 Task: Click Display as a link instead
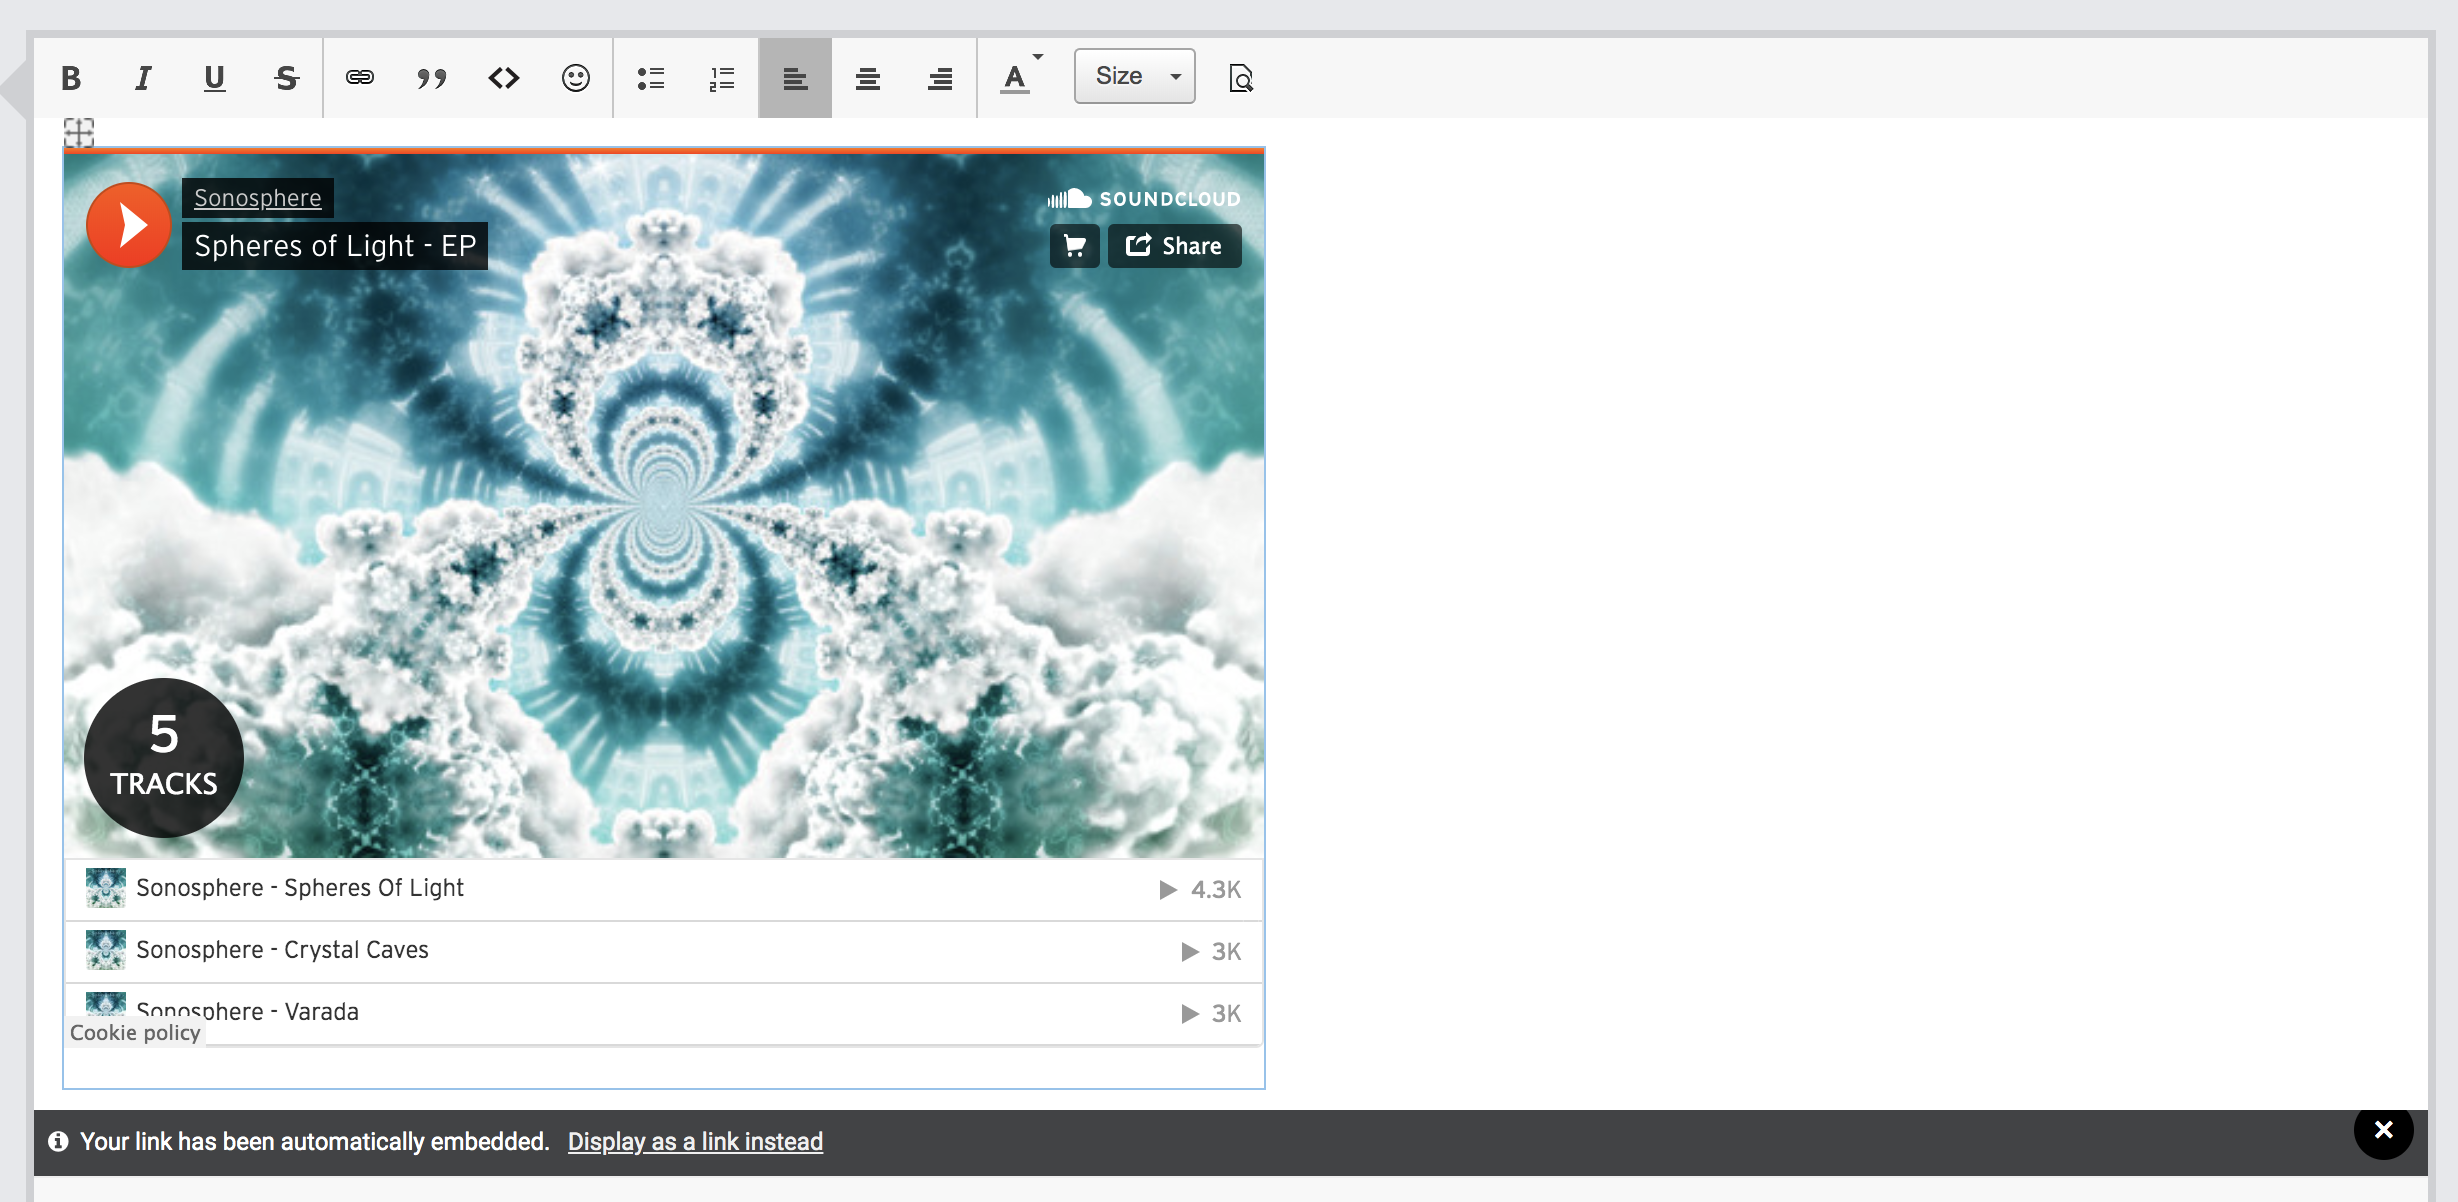click(x=696, y=1142)
